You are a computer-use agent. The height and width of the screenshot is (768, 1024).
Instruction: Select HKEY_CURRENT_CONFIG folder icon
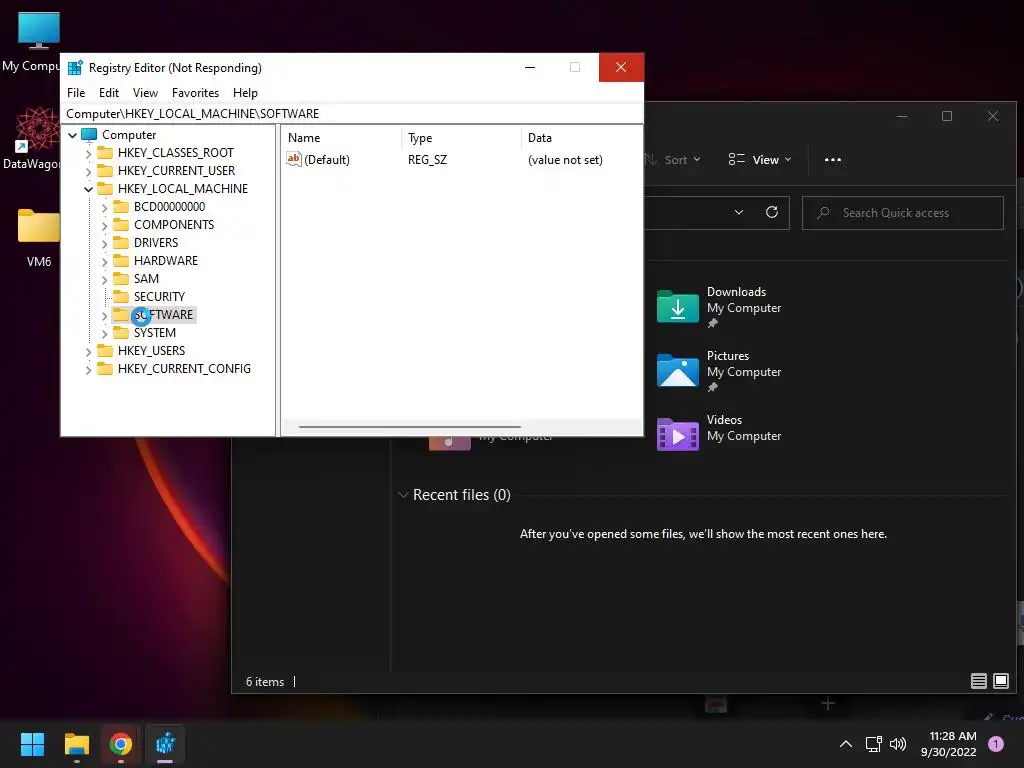[x=104, y=368]
